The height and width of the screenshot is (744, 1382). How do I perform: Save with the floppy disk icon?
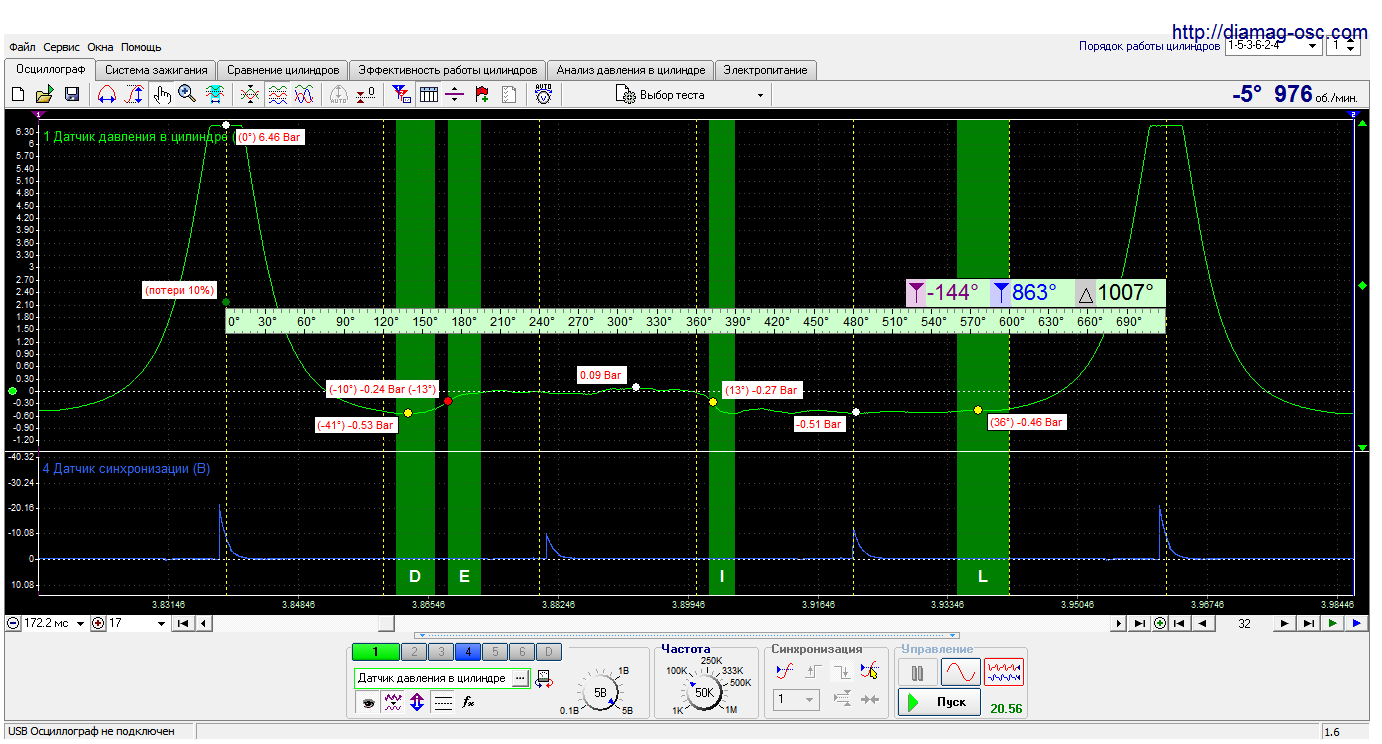71,95
